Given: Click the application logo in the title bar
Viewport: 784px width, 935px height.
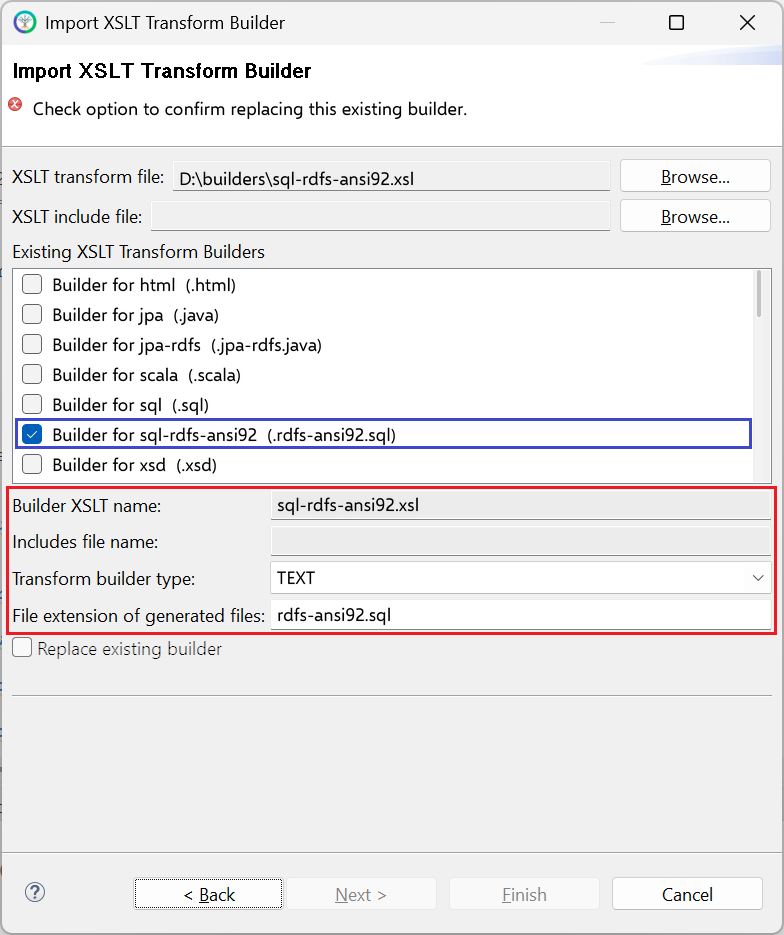Looking at the screenshot, I should point(24,23).
